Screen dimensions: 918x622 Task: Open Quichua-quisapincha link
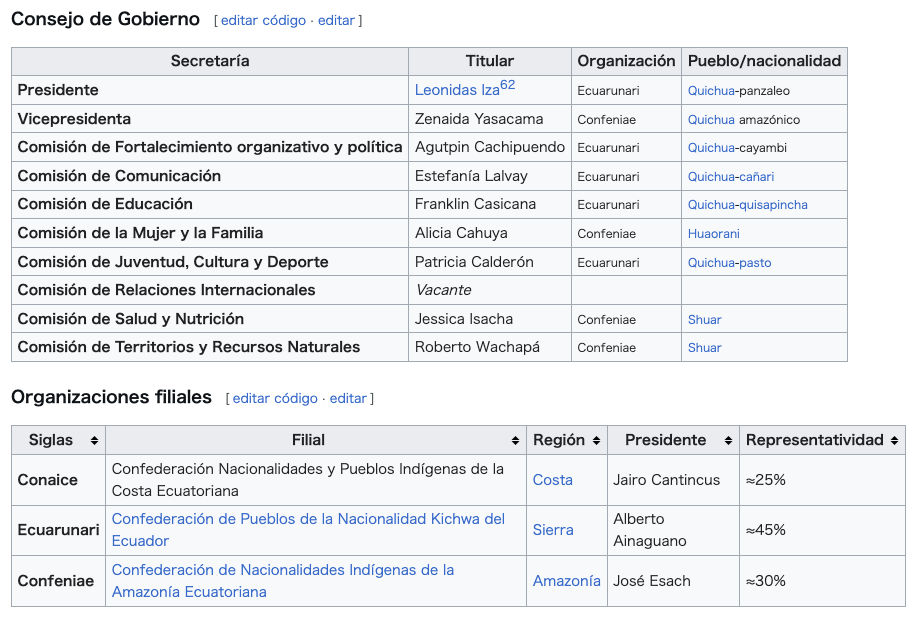pos(747,205)
